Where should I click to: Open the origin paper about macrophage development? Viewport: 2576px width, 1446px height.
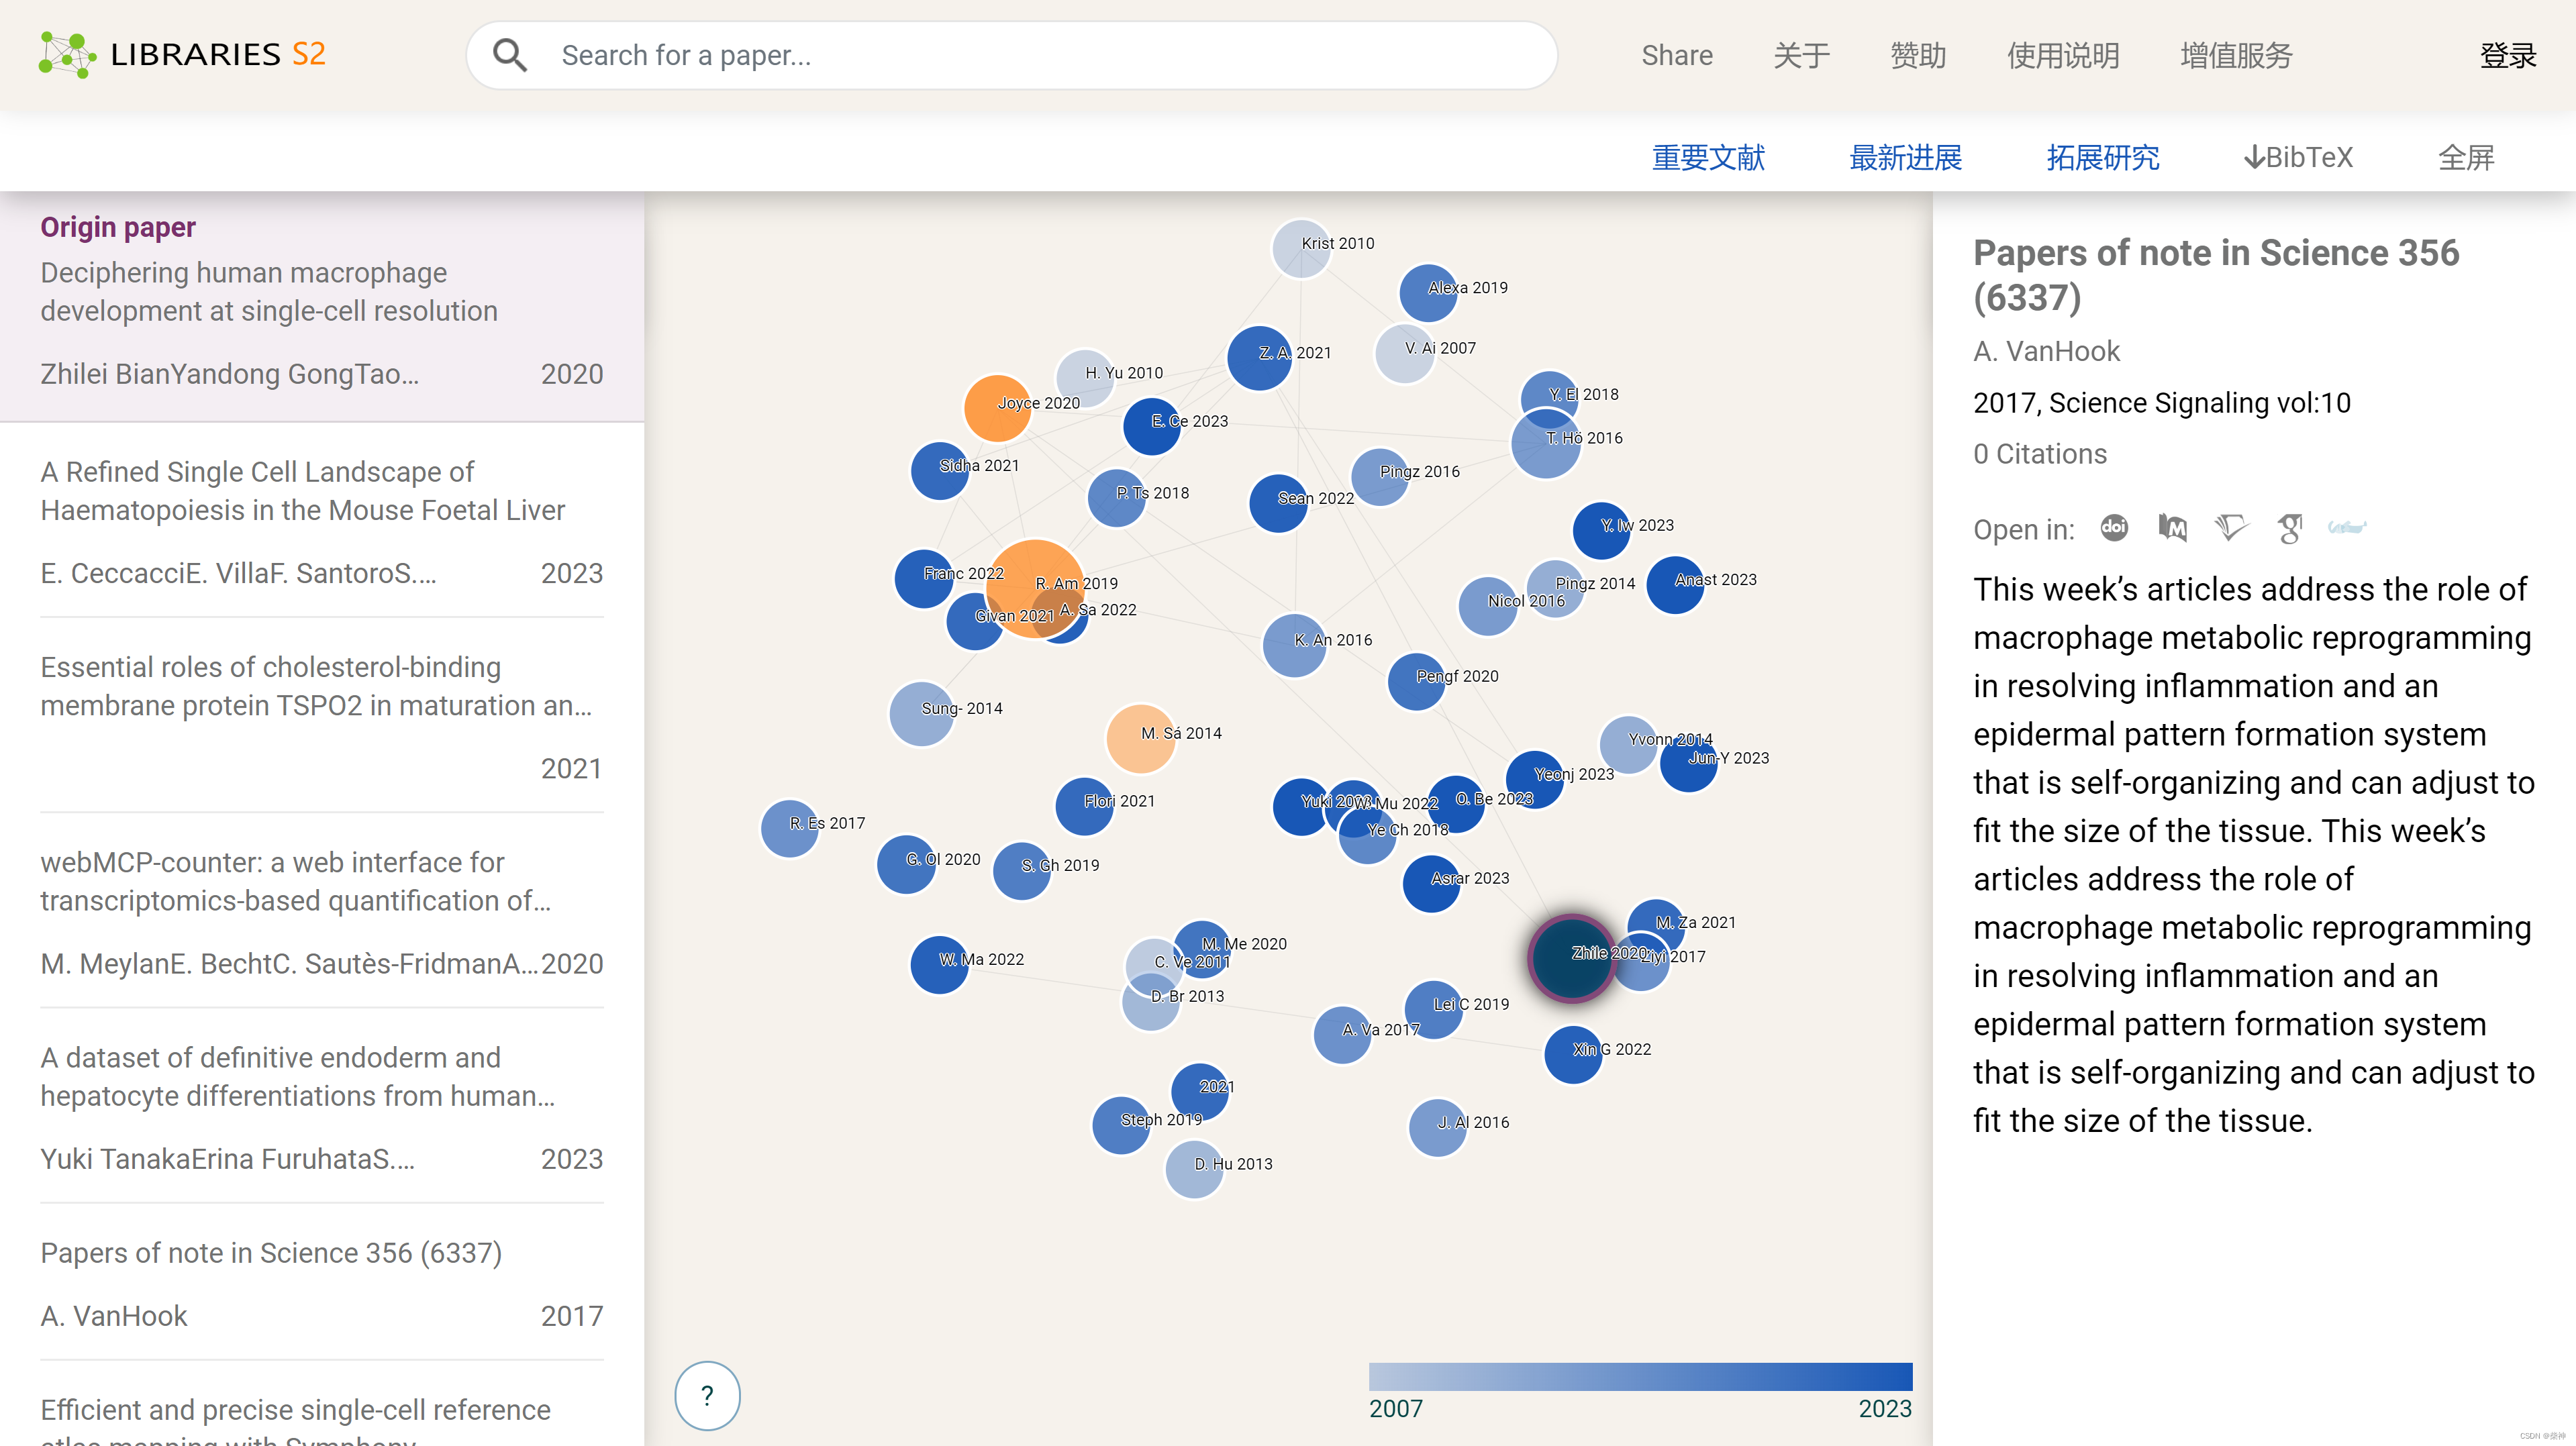pyautogui.click(x=268, y=291)
